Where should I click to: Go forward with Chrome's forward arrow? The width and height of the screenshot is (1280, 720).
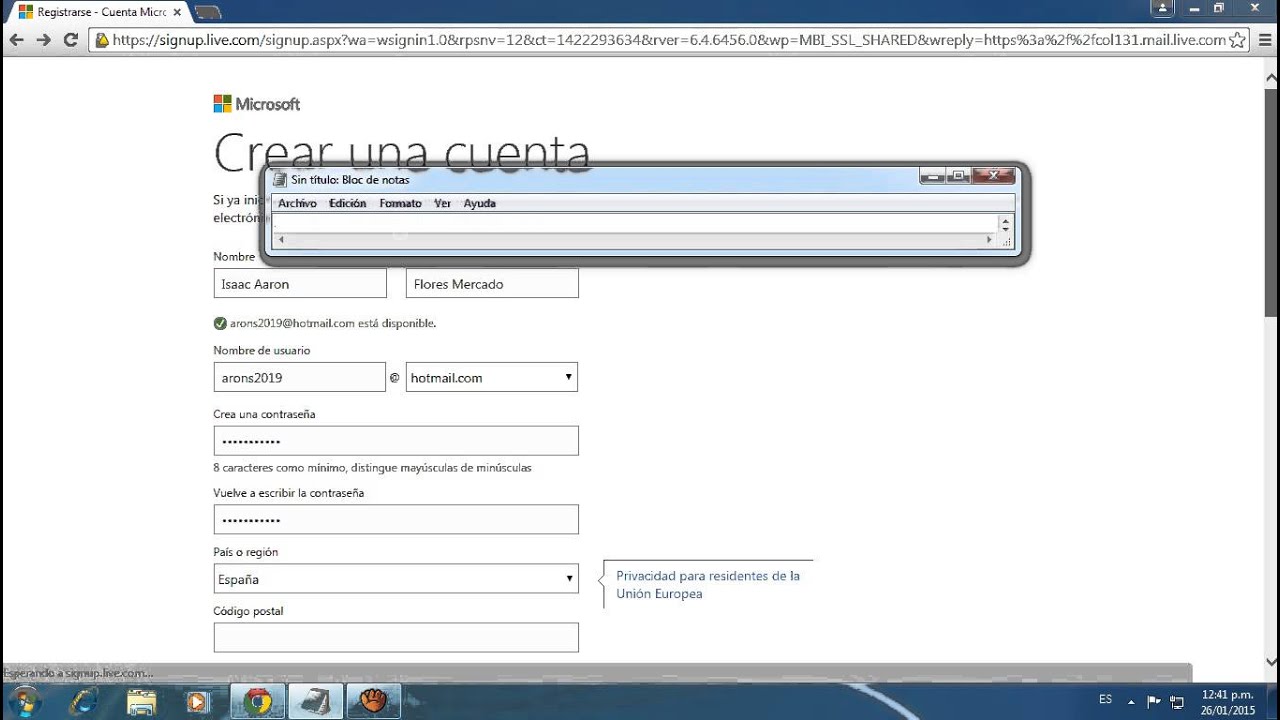pyautogui.click(x=44, y=41)
